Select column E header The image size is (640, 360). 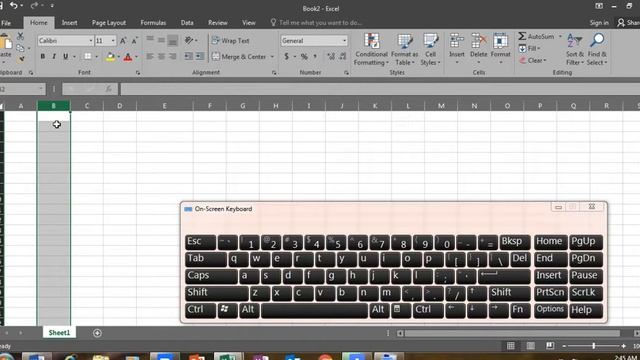[164, 106]
